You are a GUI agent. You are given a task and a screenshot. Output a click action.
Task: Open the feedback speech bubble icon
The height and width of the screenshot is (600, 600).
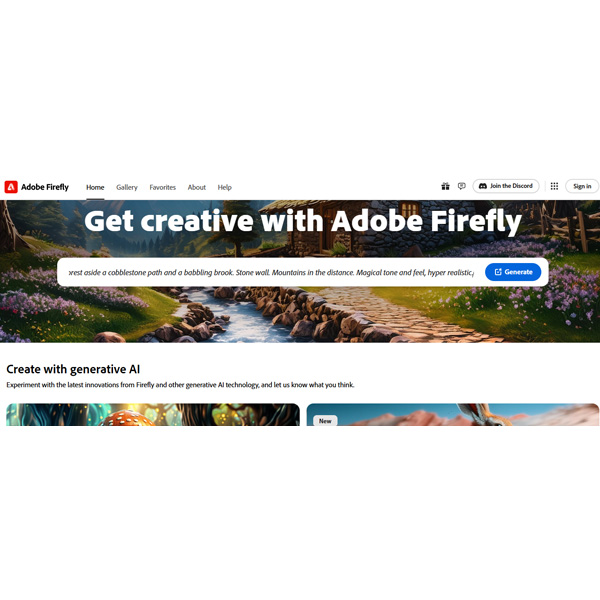tap(462, 186)
